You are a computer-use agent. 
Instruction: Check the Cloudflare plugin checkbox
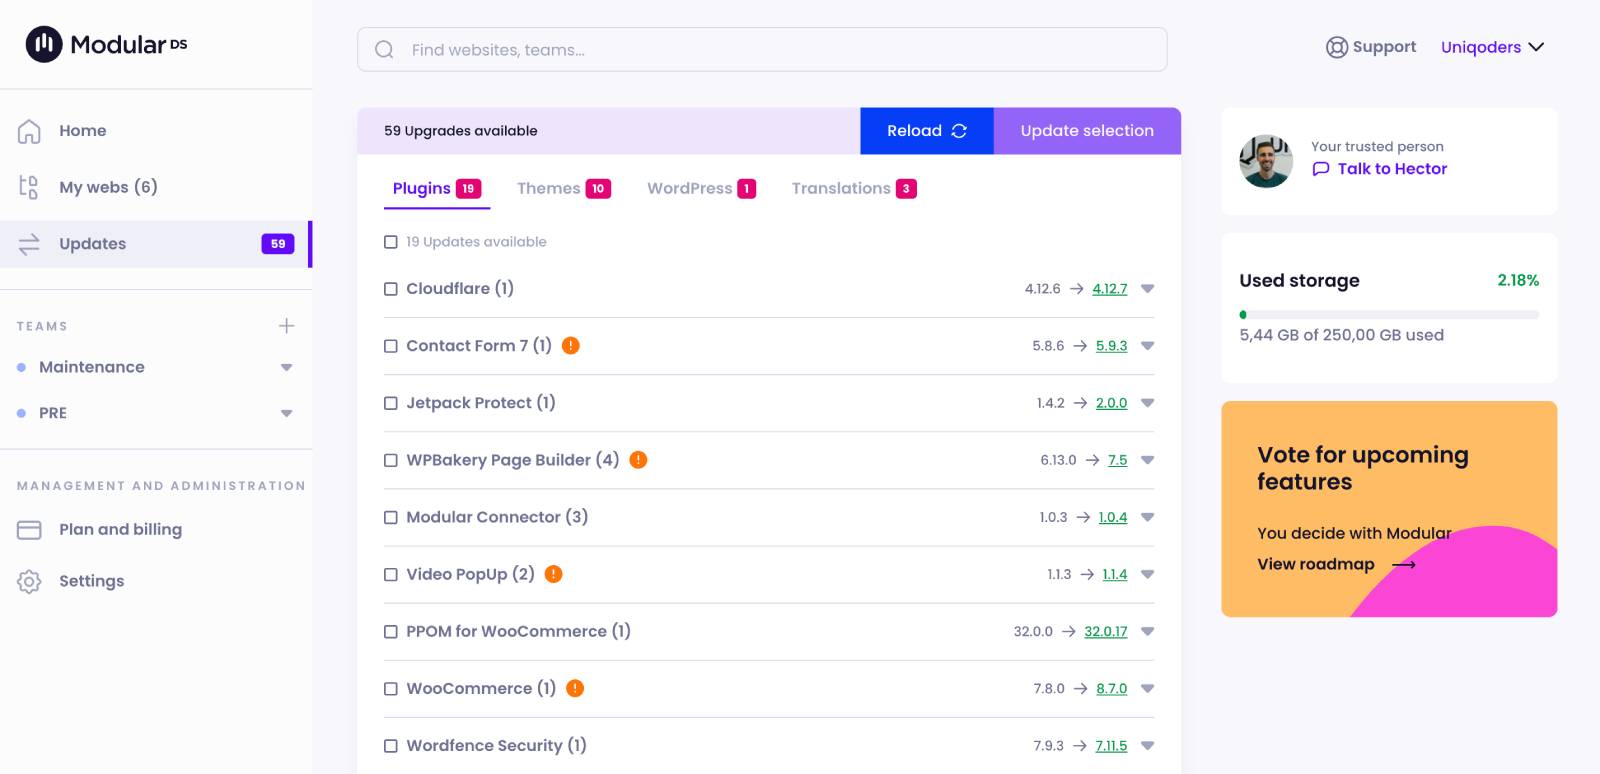coord(391,289)
